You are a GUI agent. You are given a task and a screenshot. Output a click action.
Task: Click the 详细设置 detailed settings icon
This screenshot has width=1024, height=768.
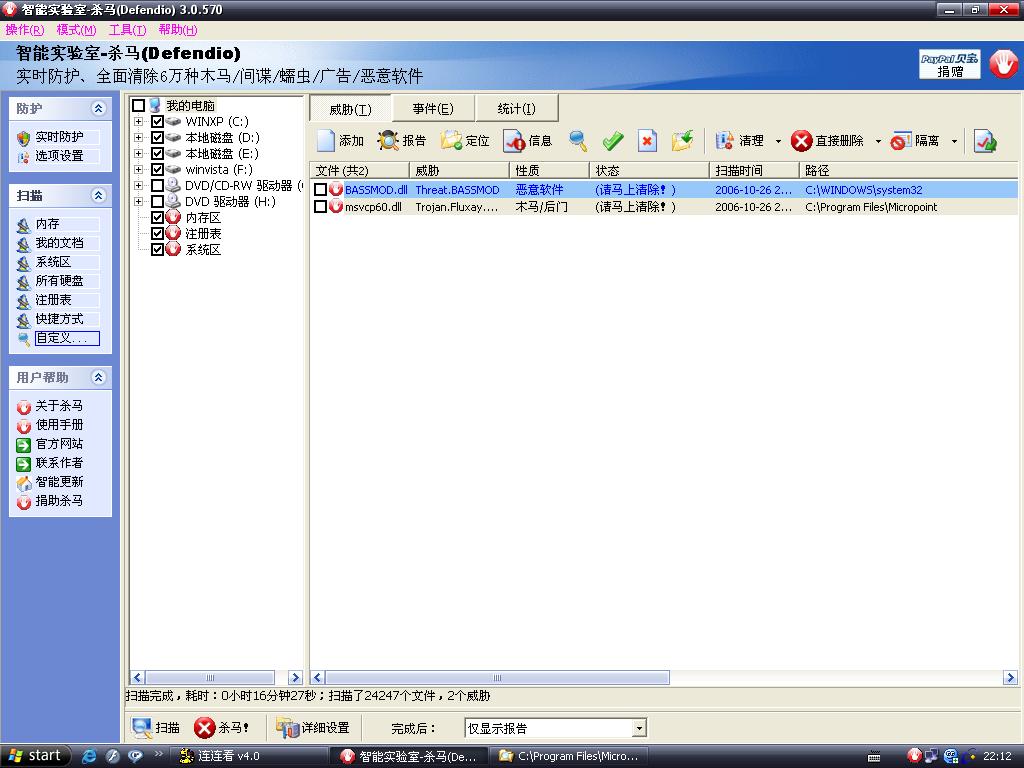[x=287, y=728]
